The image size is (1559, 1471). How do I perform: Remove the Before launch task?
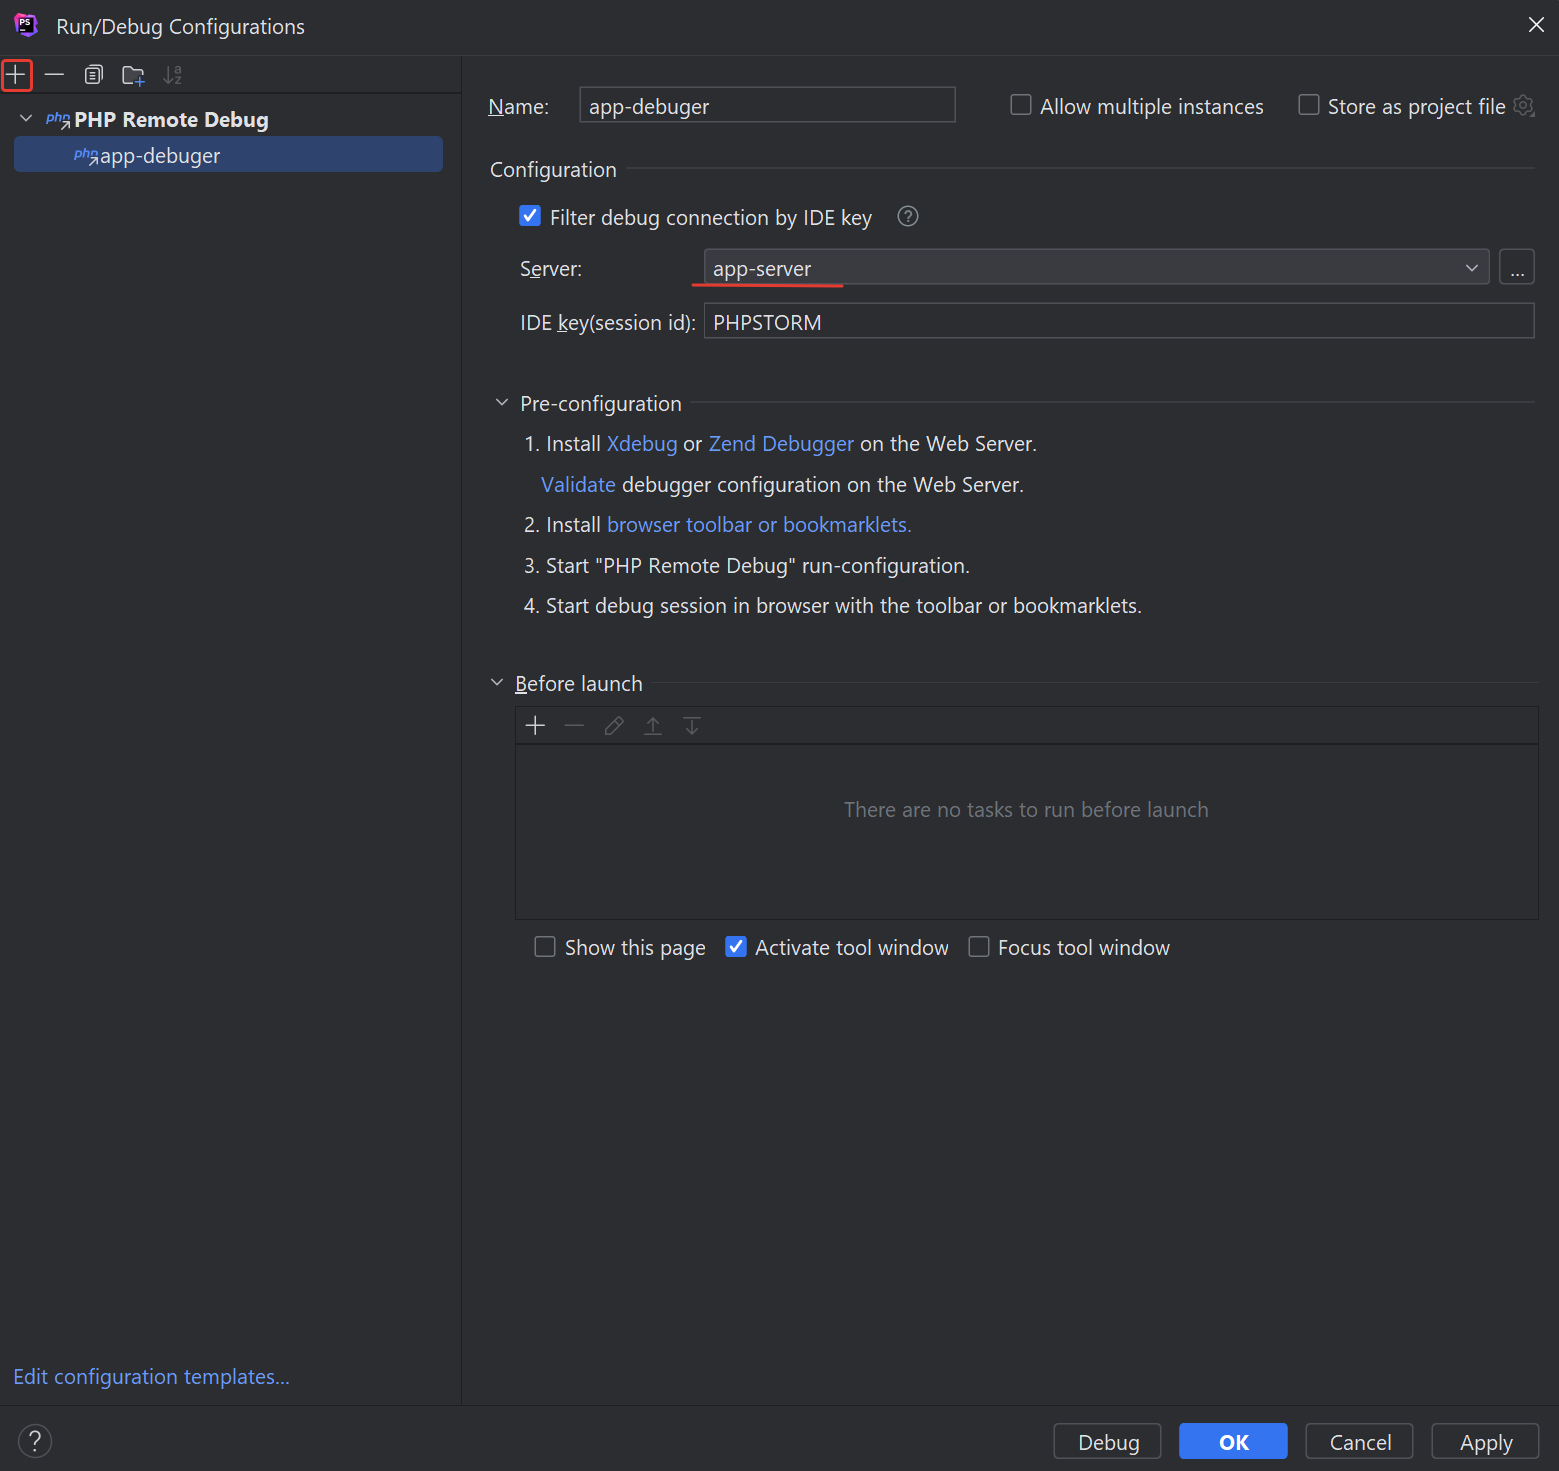(574, 726)
